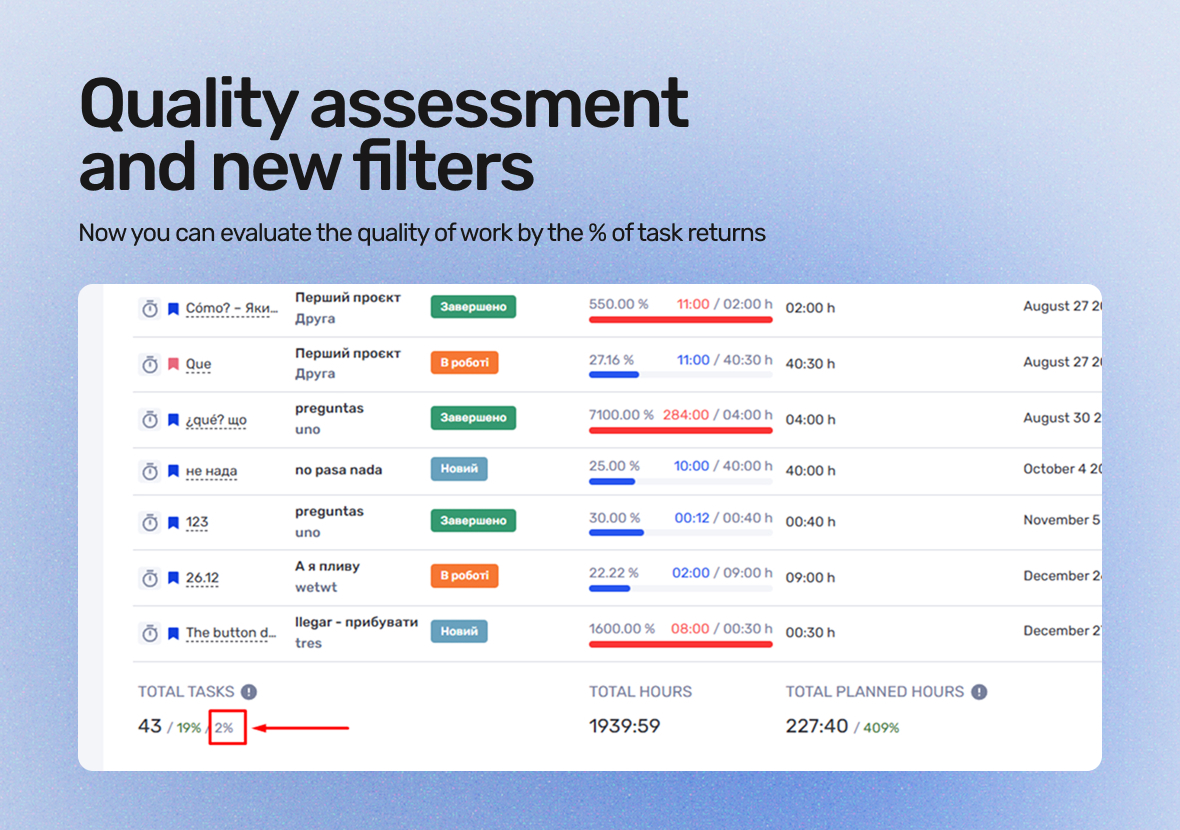1180x830 pixels.
Task: Click the 284:00 tracked time value
Action: tap(686, 415)
